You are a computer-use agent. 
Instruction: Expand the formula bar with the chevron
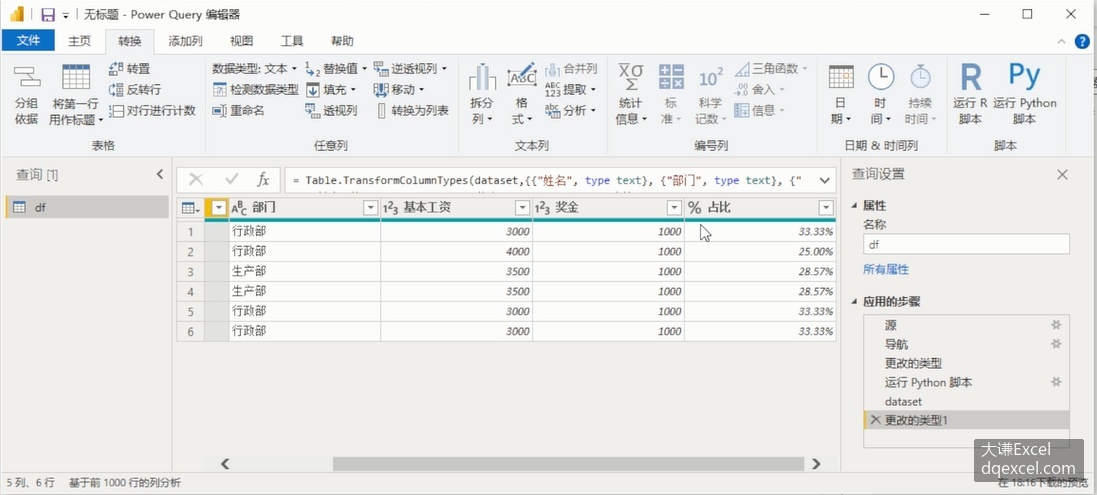coord(825,180)
